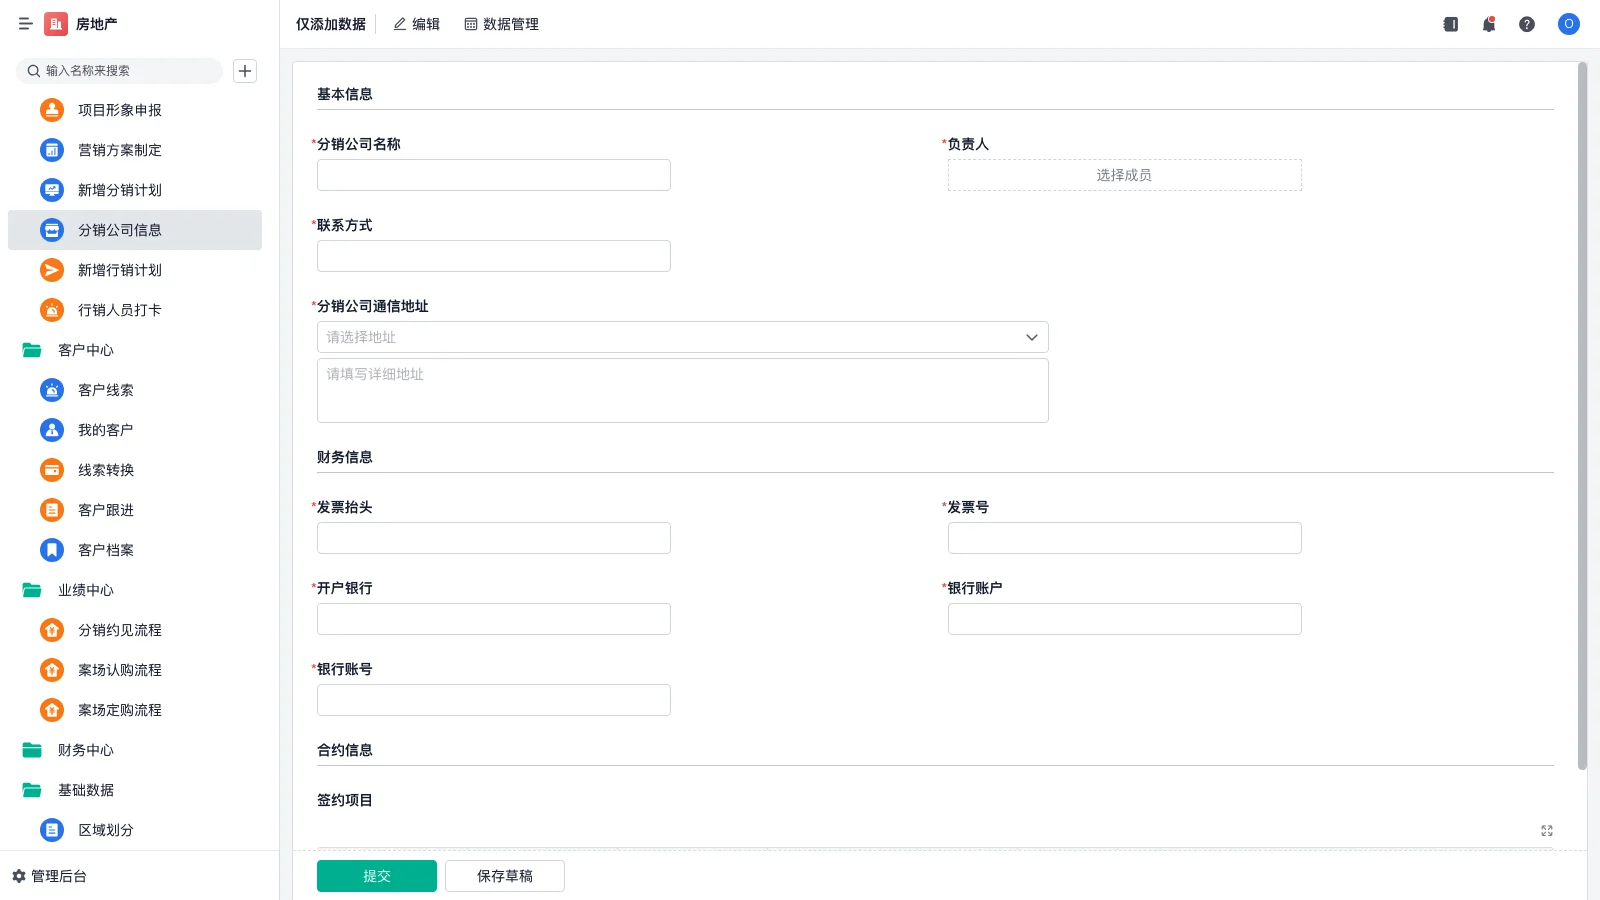
Task: Click the 房地产 app logo icon
Action: [56, 24]
